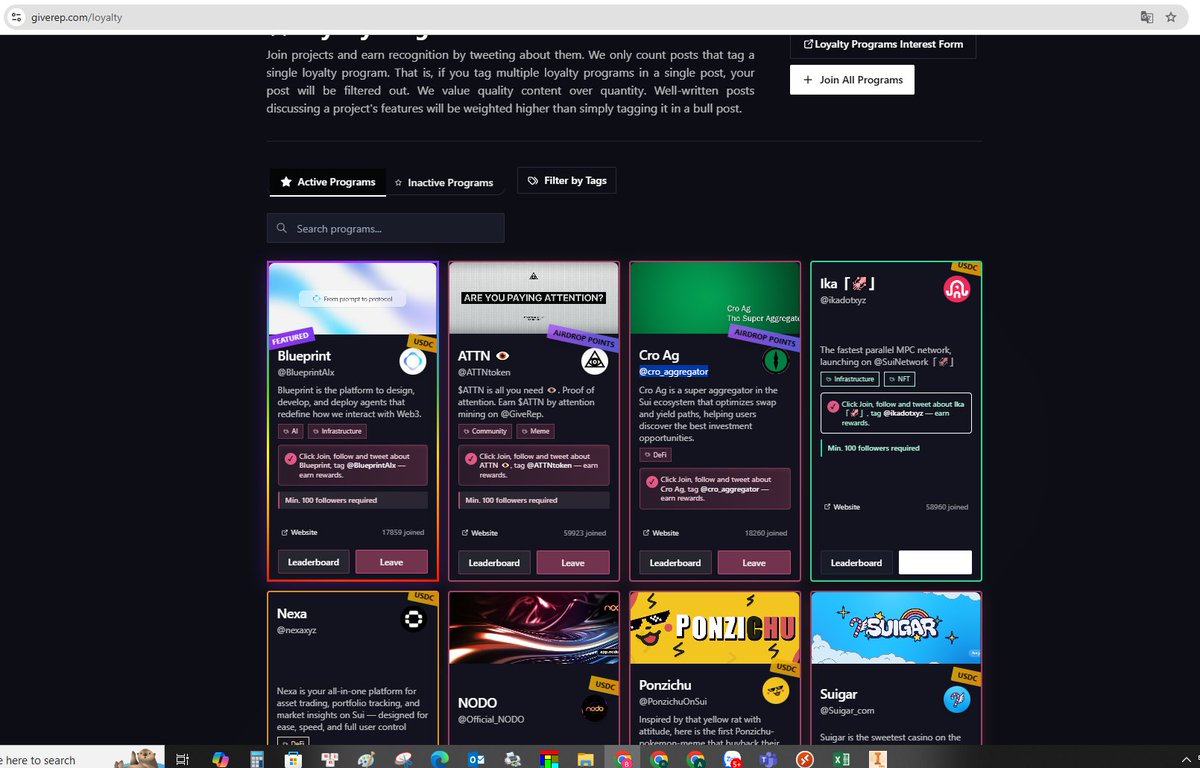Click the @nexaxyz handle on Nexa card
Image resolution: width=1200 pixels, height=768 pixels.
[x=296, y=631]
